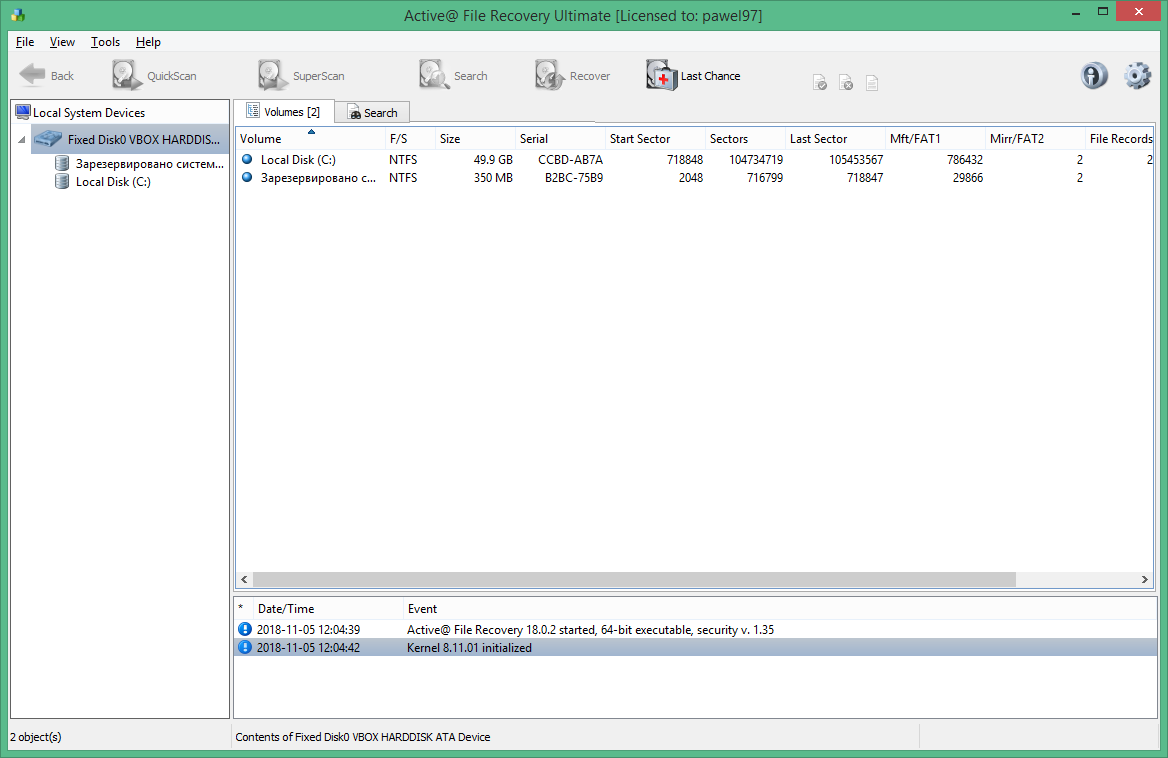Click the info/about icon

pyautogui.click(x=1093, y=75)
